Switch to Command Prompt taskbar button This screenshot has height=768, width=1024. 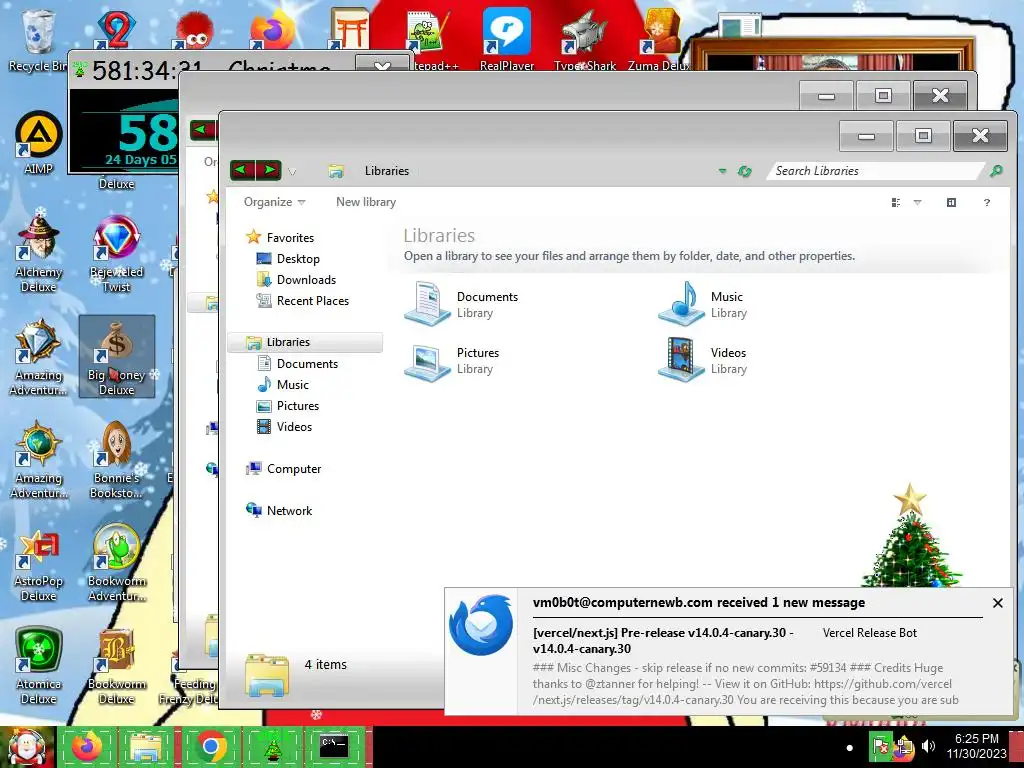point(334,746)
